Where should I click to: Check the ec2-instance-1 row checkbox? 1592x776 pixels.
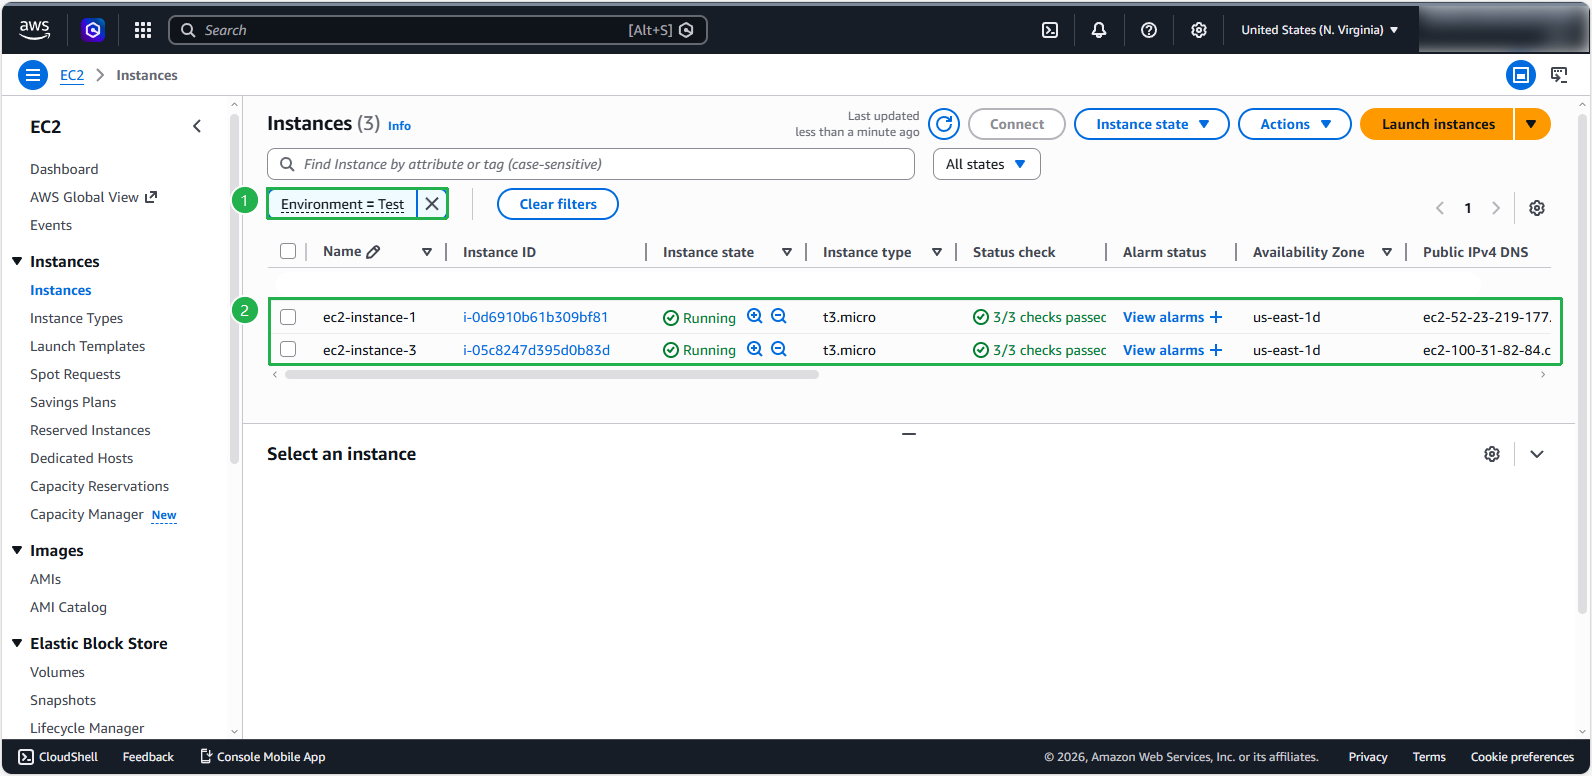click(288, 317)
